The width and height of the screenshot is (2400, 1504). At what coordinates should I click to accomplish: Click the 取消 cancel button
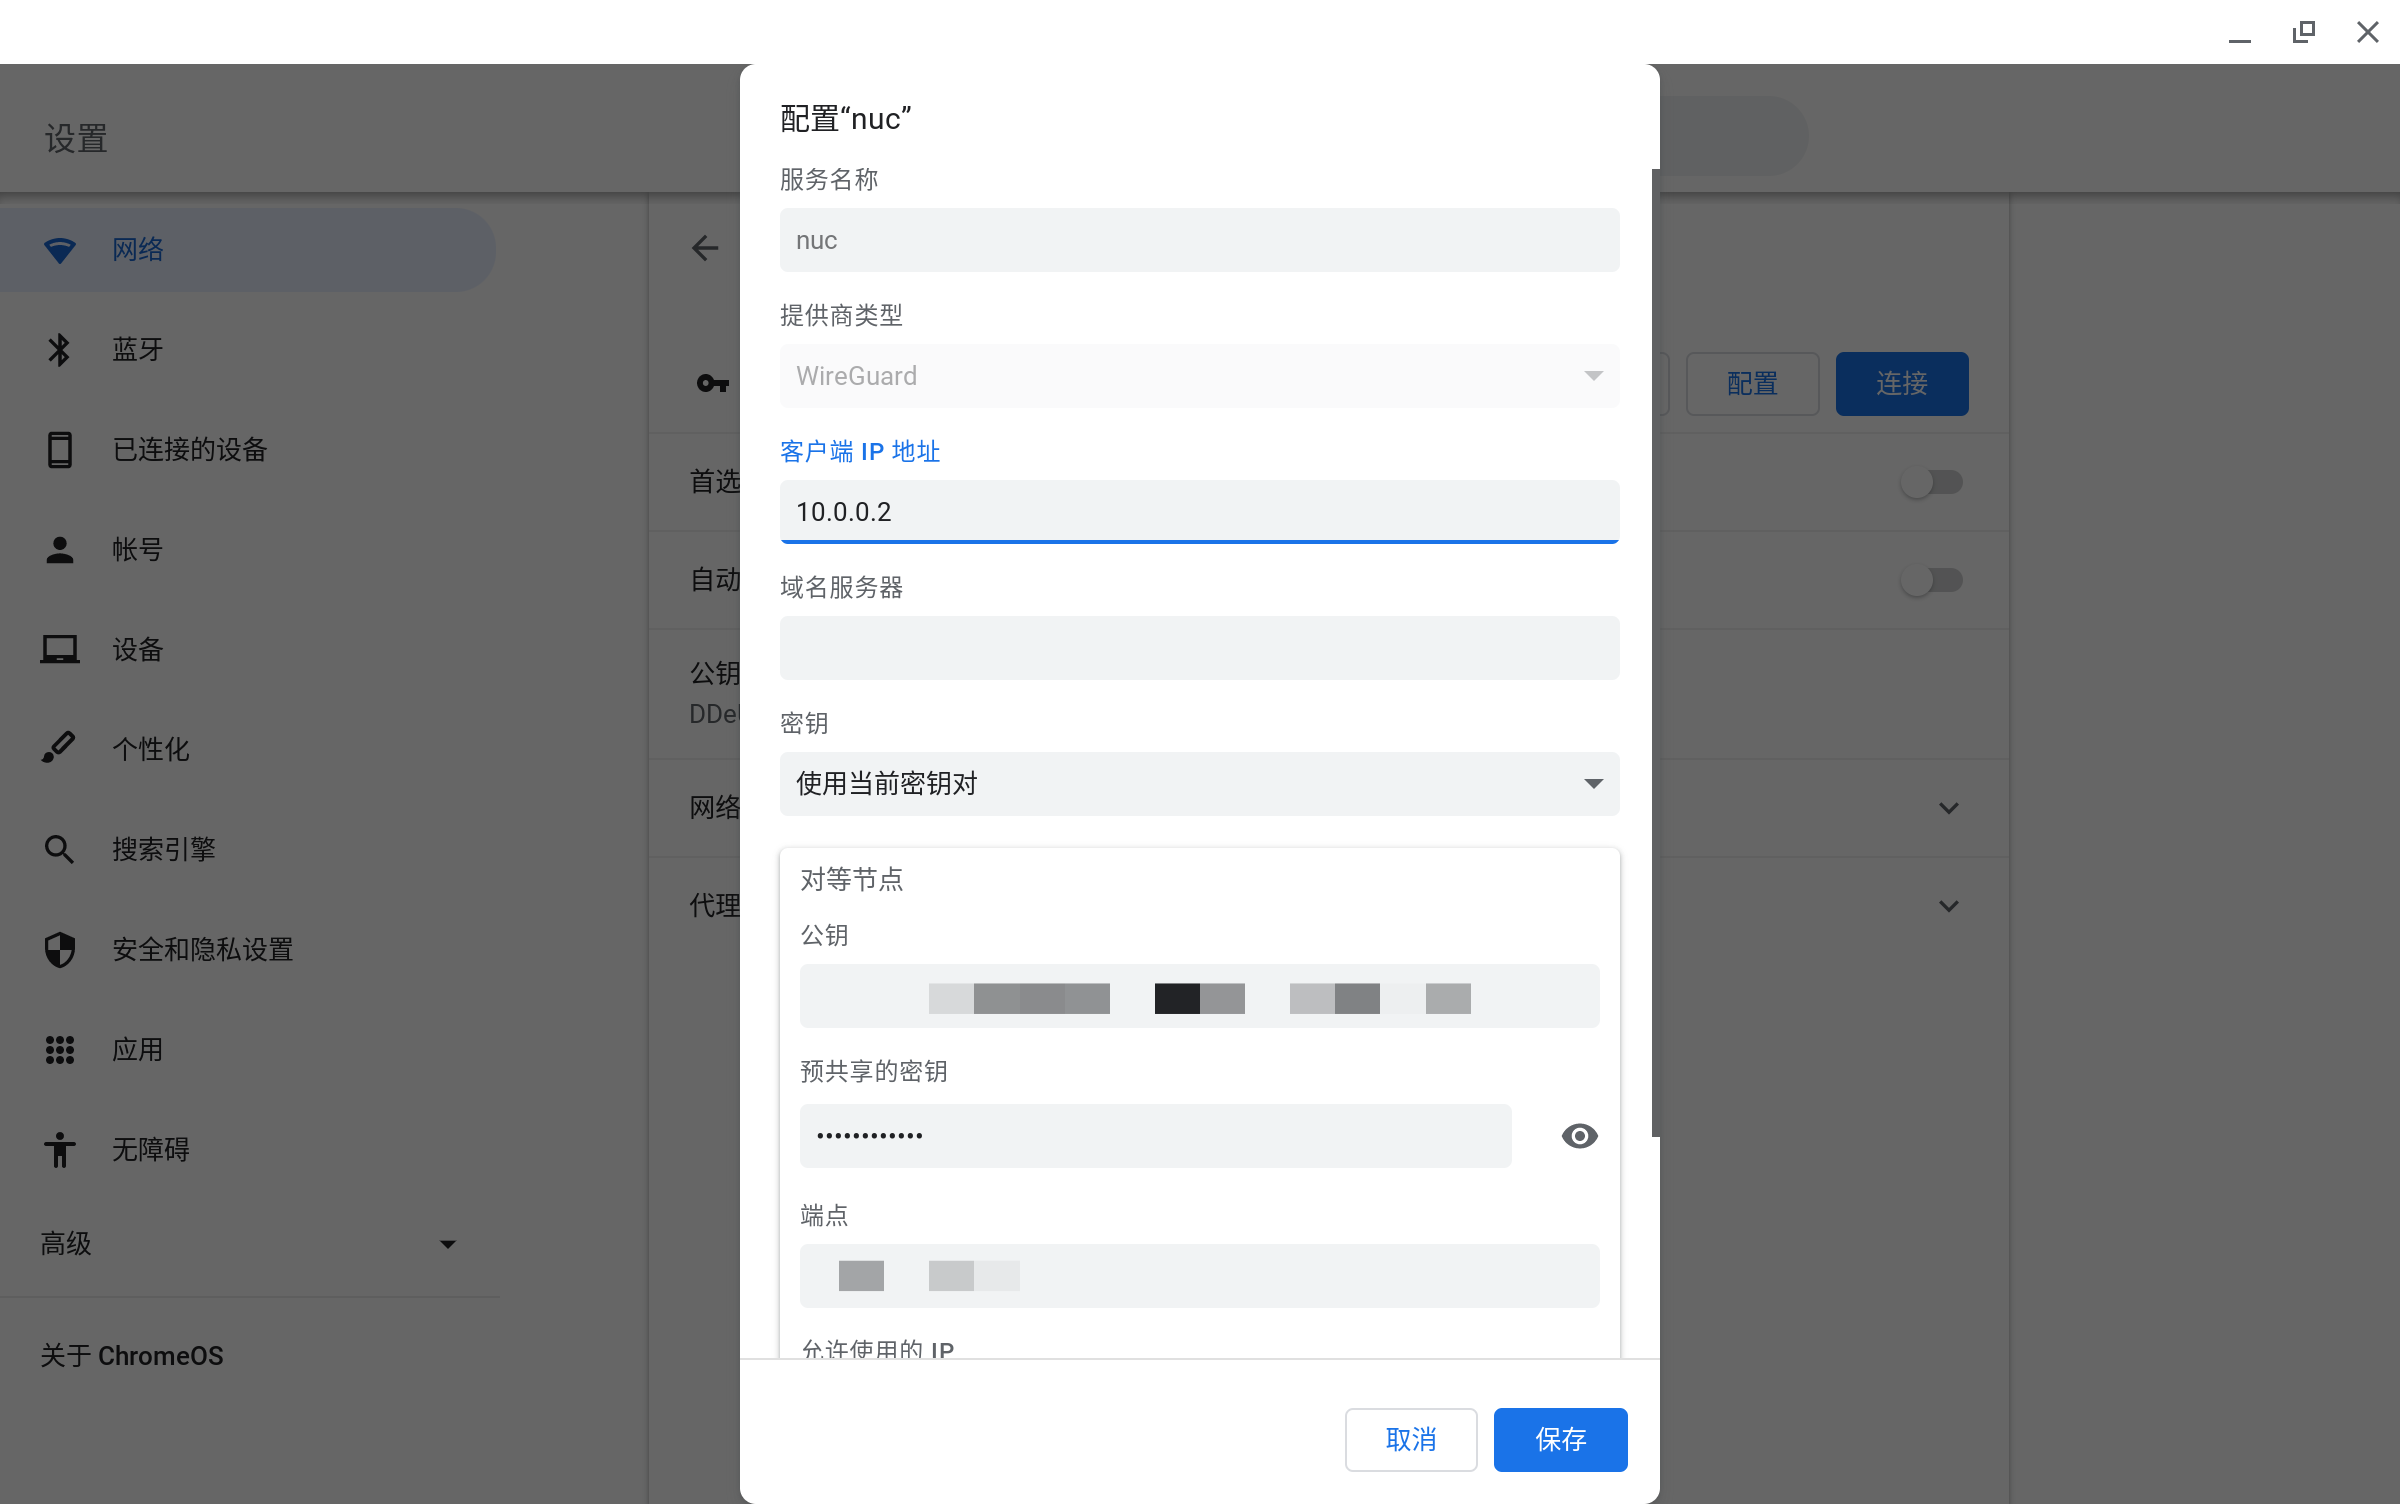[x=1410, y=1440]
